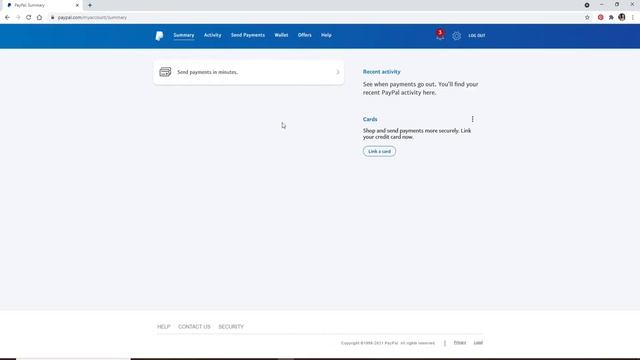The image size is (640, 360).
Task: Open the Cards heading link
Action: [370, 119]
